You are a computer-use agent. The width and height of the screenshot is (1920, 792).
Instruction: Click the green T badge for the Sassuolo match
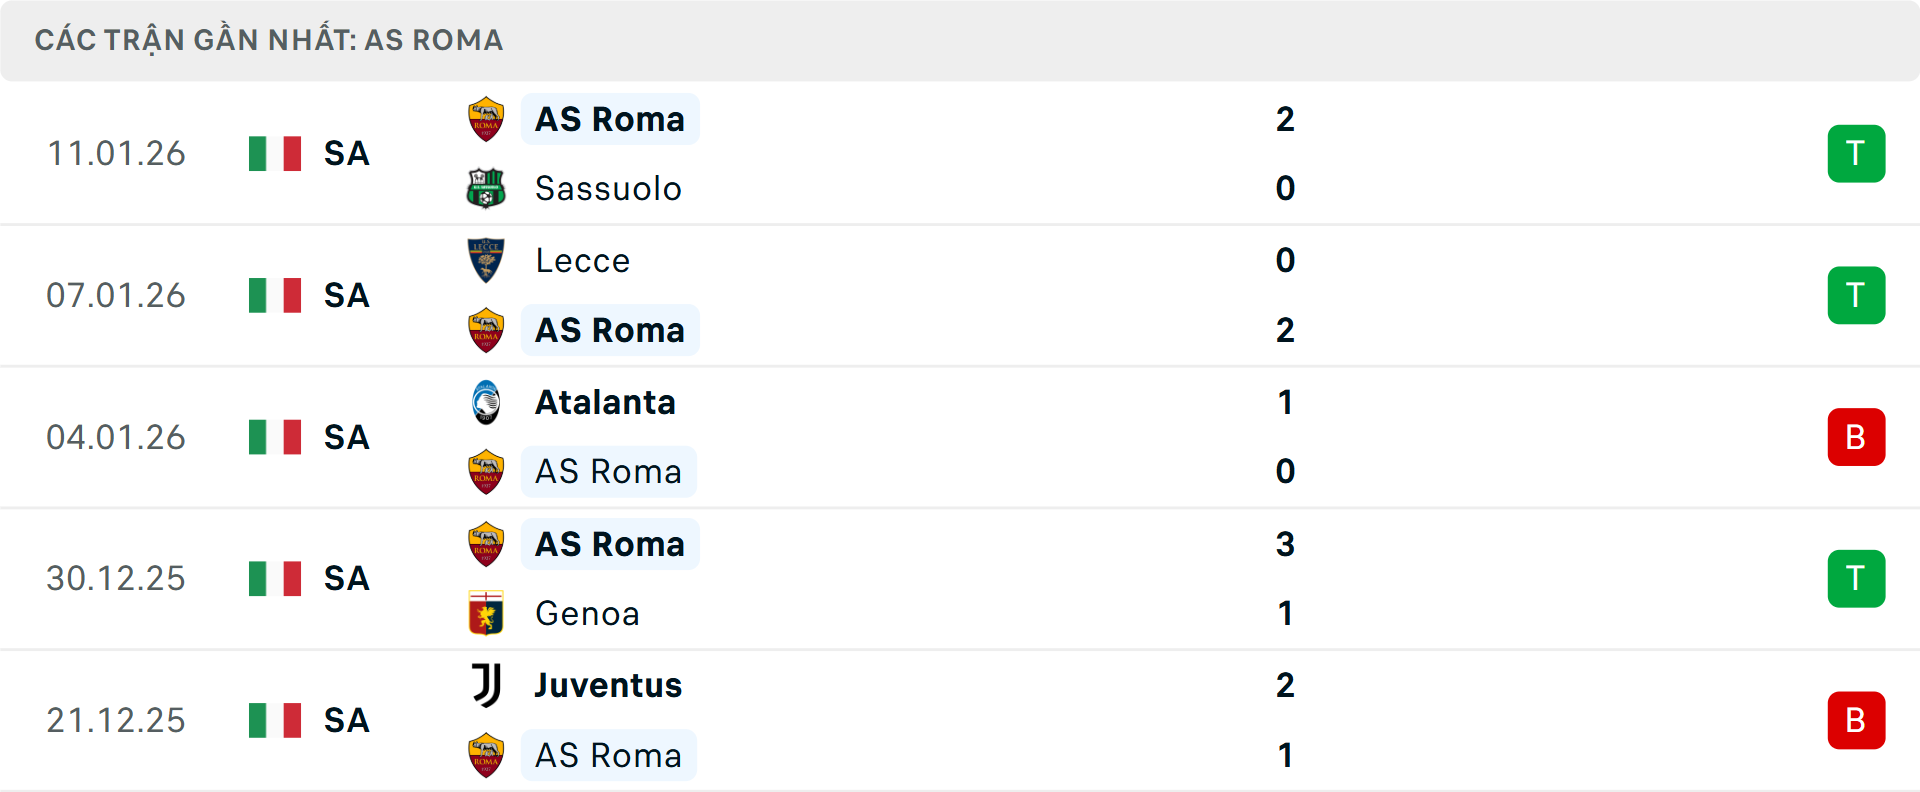click(1857, 153)
